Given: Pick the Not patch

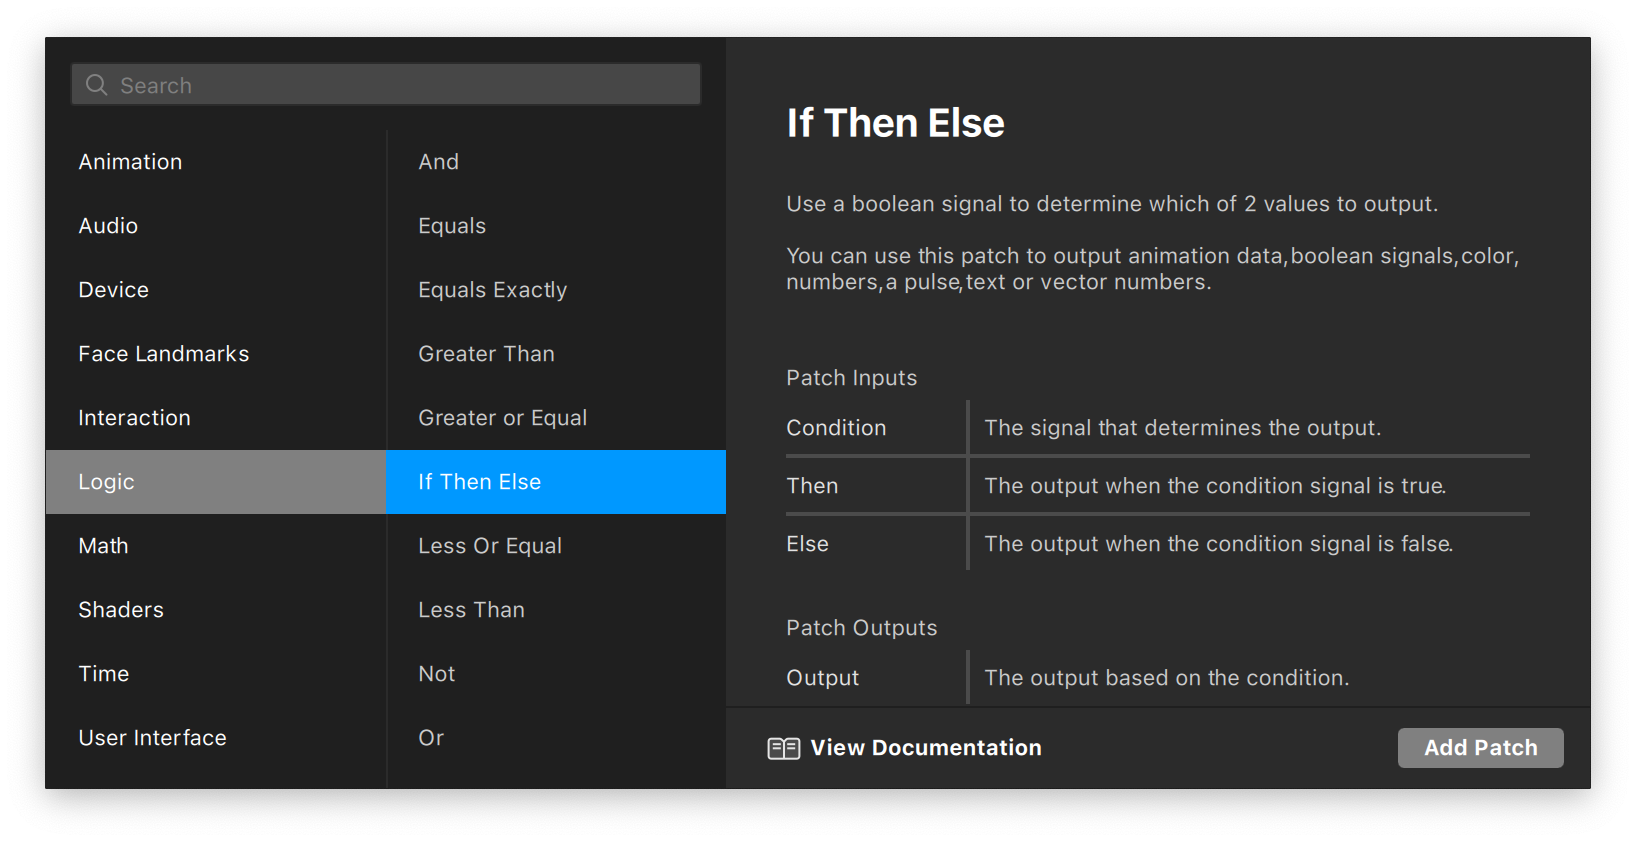Looking at the screenshot, I should click(436, 674).
